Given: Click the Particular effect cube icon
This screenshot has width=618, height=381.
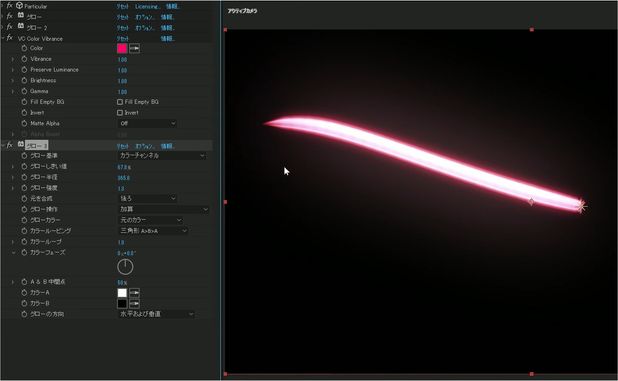Looking at the screenshot, I should 19,6.
